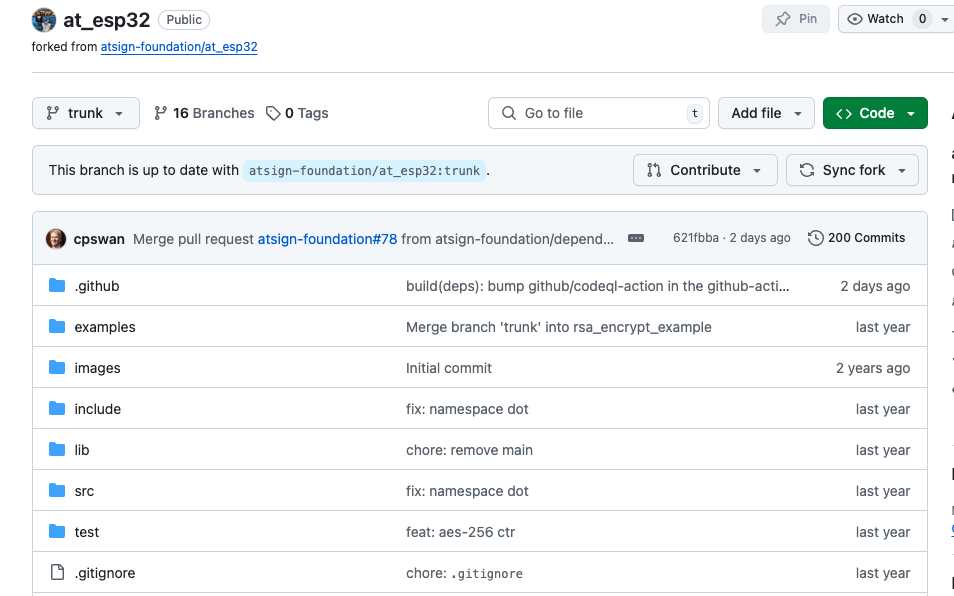The image size is (954, 596).
Task: Open the Watch dropdown arrow
Action: (x=944, y=19)
